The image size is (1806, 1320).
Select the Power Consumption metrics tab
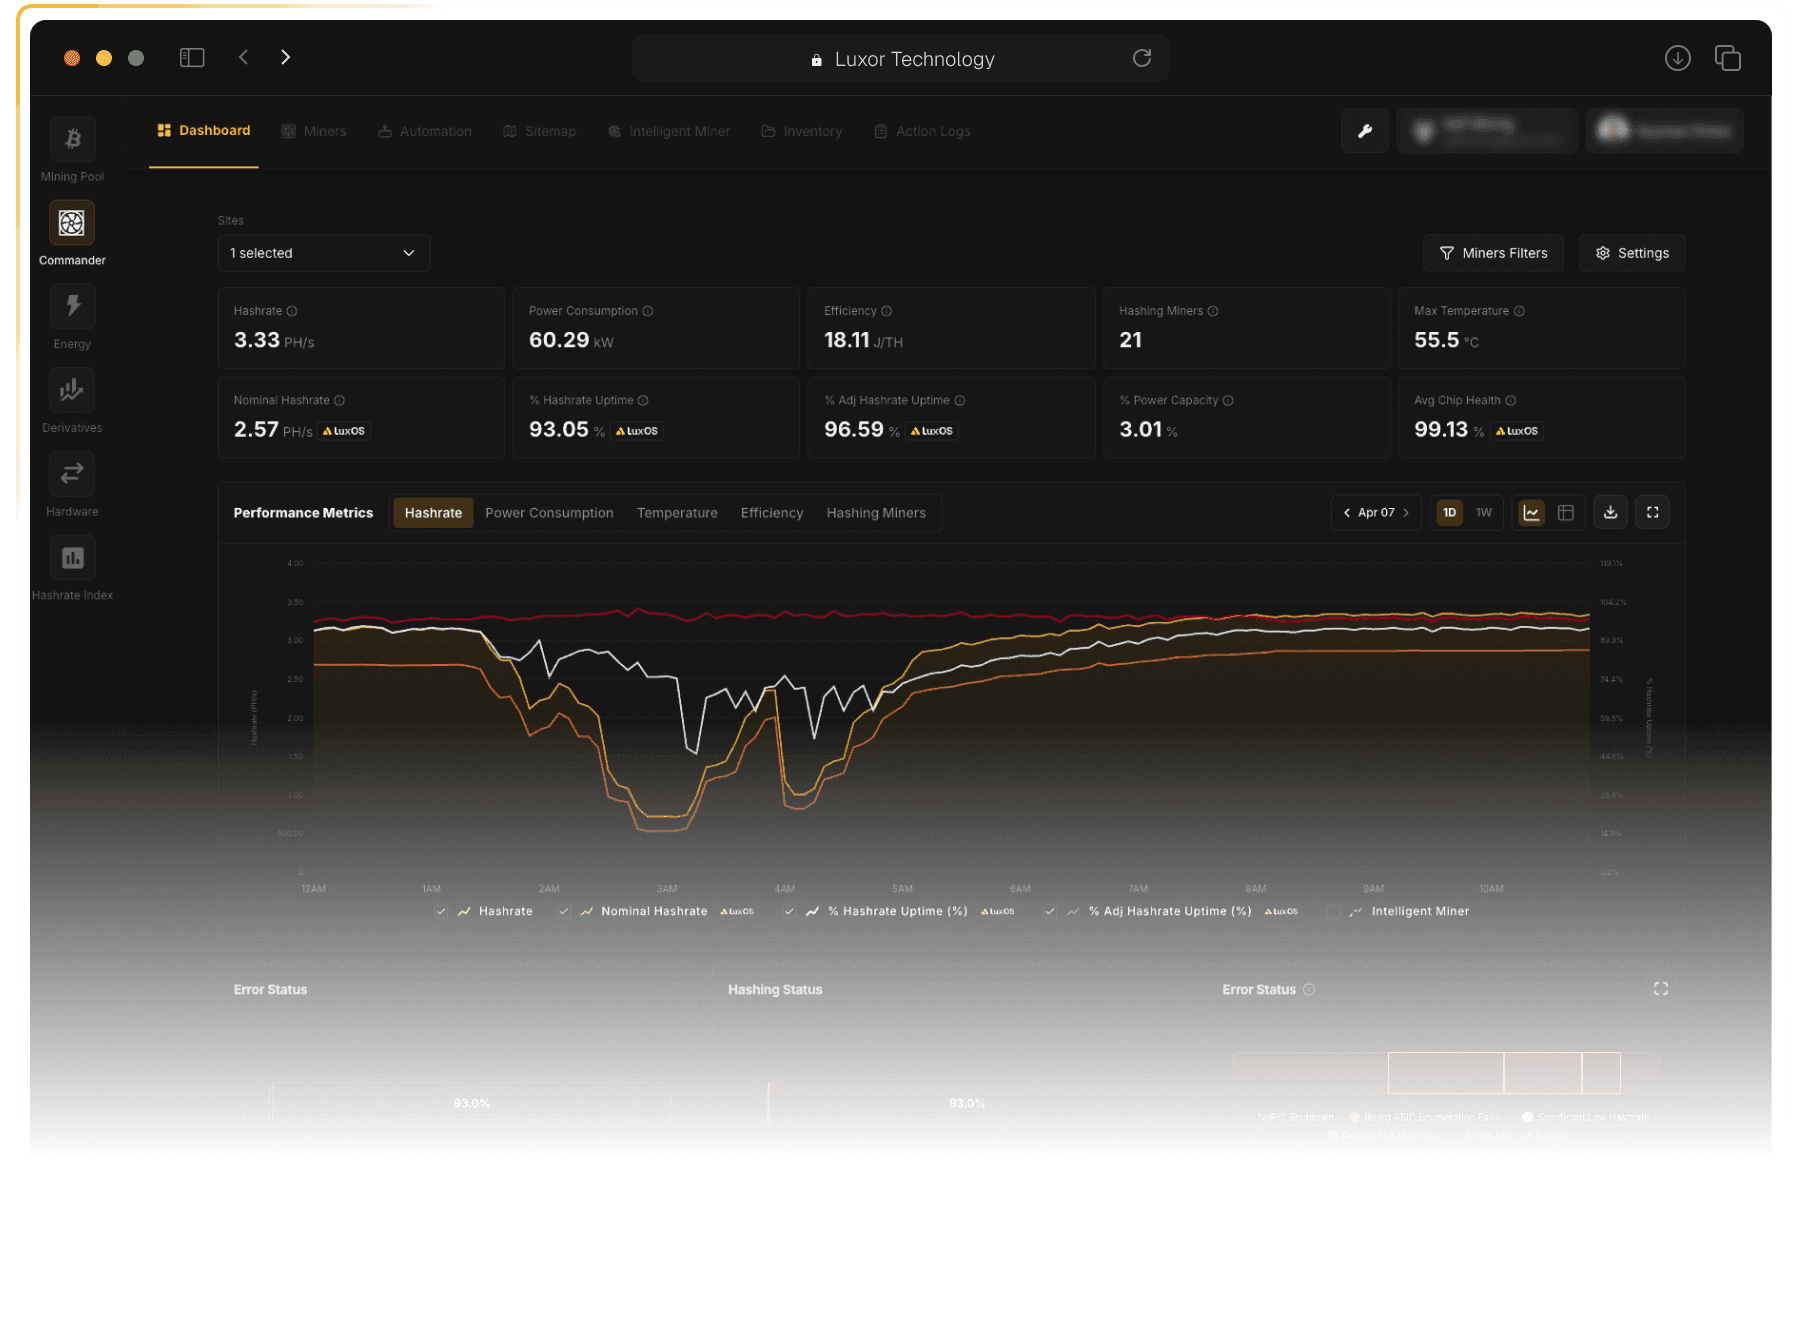point(549,513)
